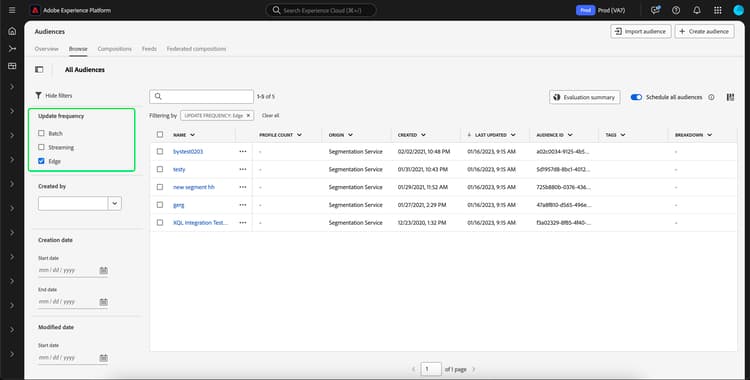The height and width of the screenshot is (380, 750).
Task: Open the hamburger navigation menu
Action: (12, 10)
